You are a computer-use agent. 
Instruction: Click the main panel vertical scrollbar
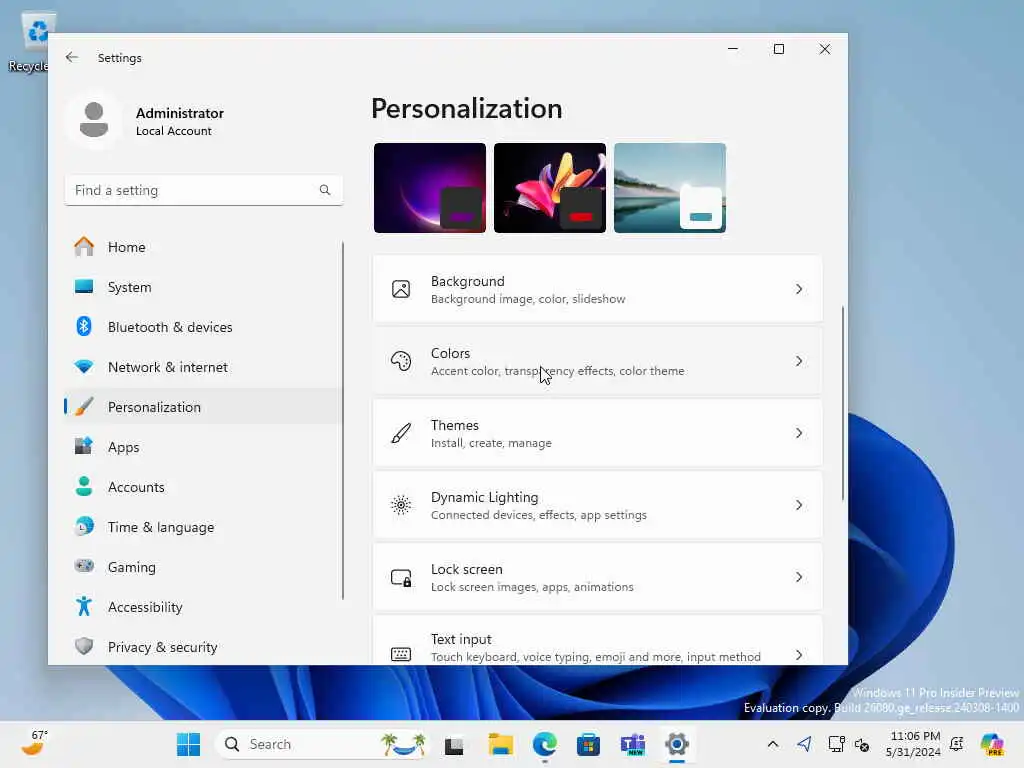pos(842,403)
